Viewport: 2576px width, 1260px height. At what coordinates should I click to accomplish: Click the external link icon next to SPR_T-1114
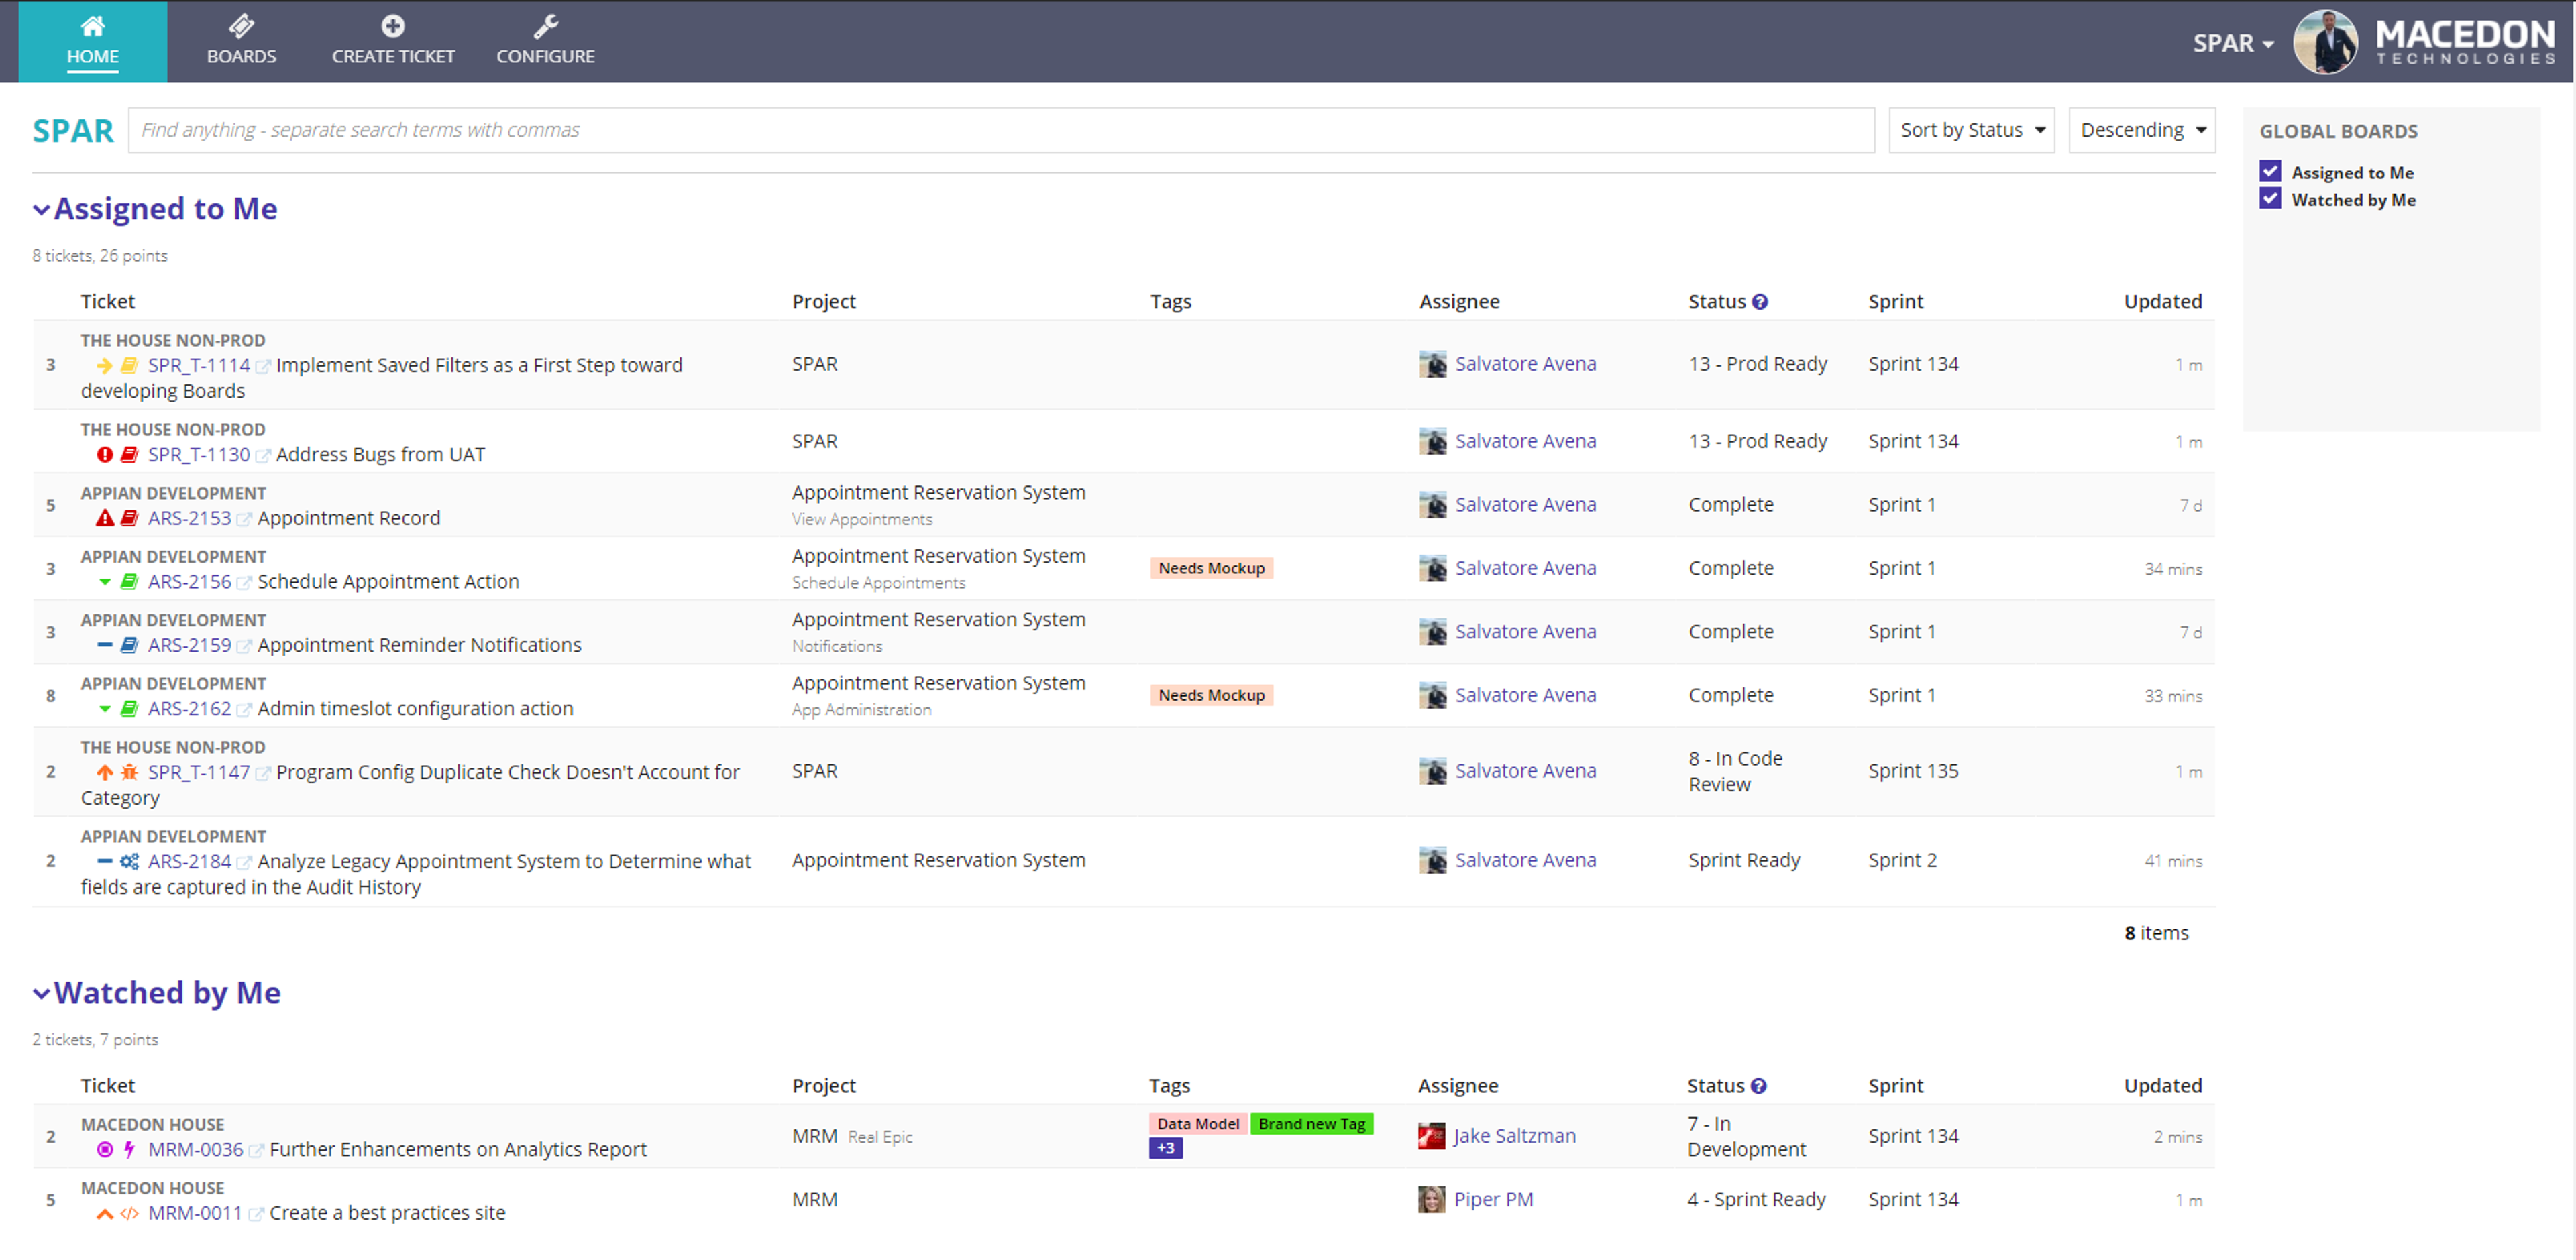coord(263,367)
